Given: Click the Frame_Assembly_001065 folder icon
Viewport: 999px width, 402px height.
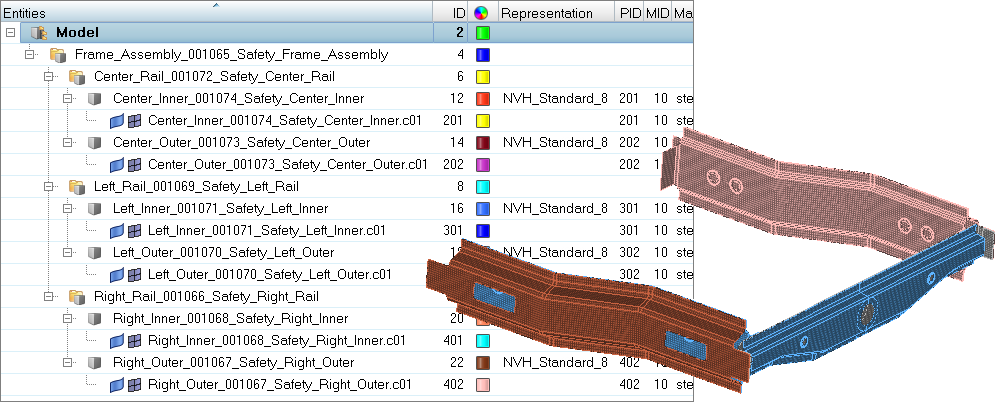Looking at the screenshot, I should click(x=58, y=55).
